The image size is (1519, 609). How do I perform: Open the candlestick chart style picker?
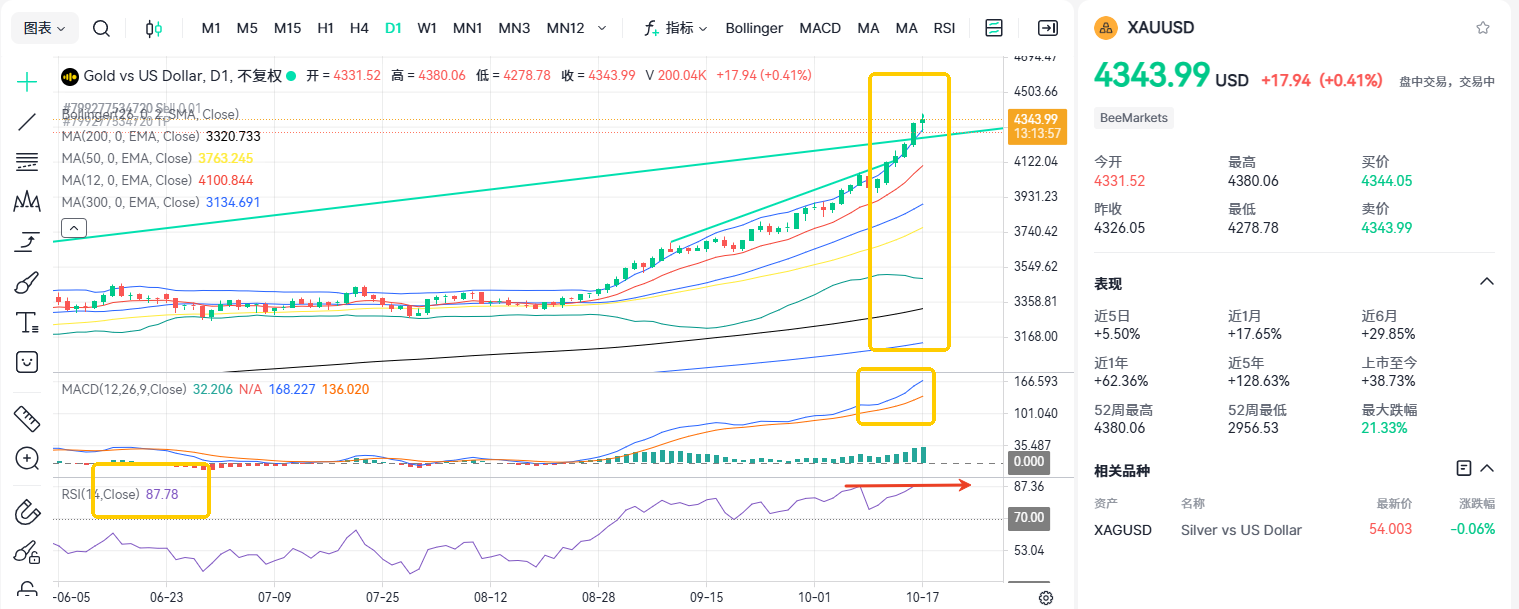click(x=153, y=28)
